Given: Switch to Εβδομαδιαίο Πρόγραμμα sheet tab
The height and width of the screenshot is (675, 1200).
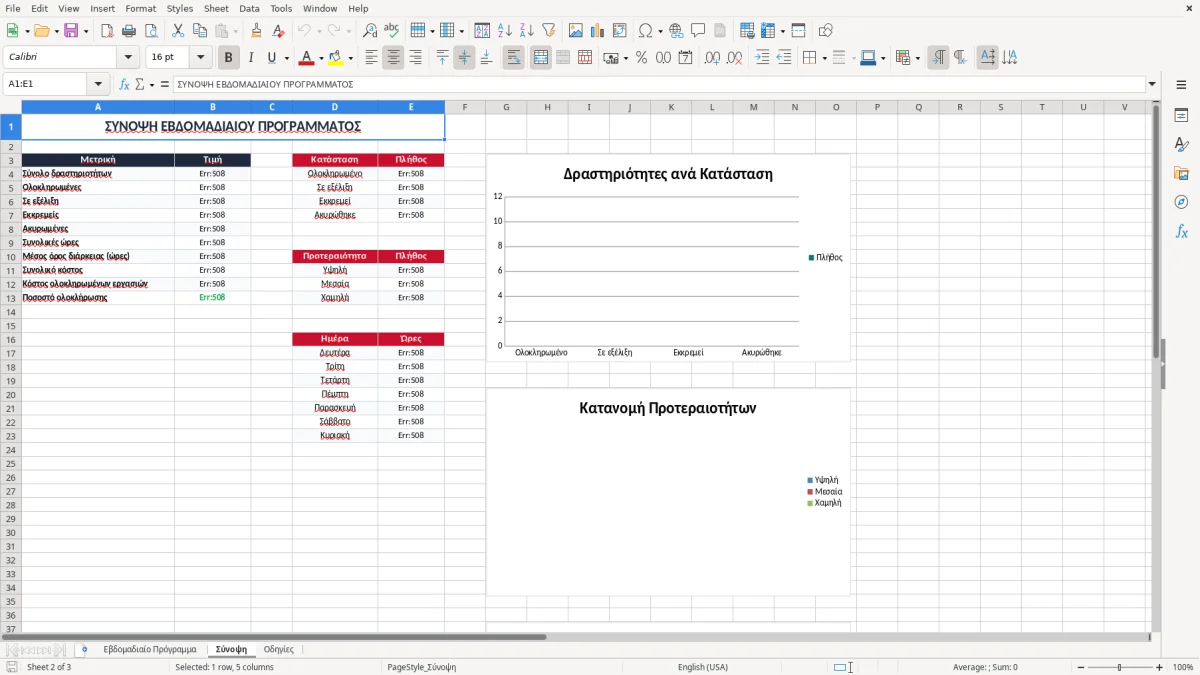Looking at the screenshot, I should 150,649.
